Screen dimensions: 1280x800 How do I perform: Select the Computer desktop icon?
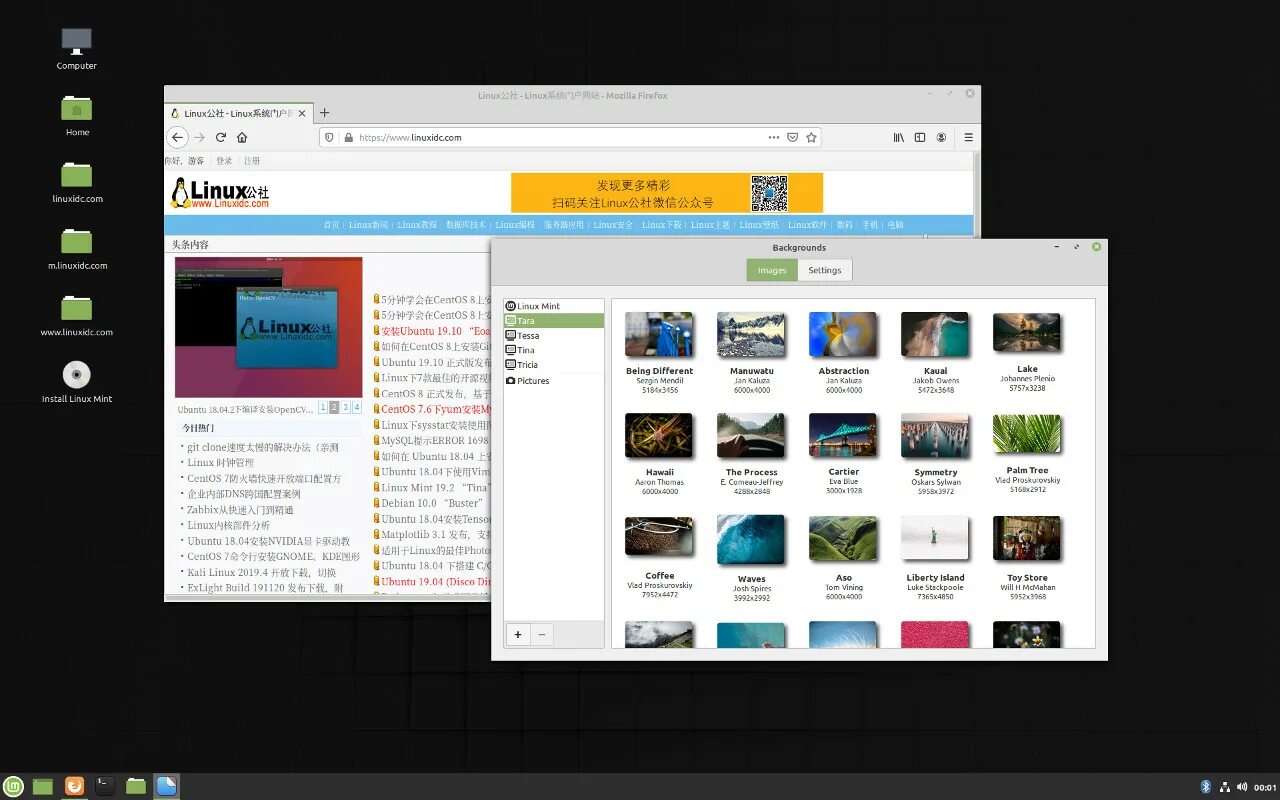pos(76,48)
